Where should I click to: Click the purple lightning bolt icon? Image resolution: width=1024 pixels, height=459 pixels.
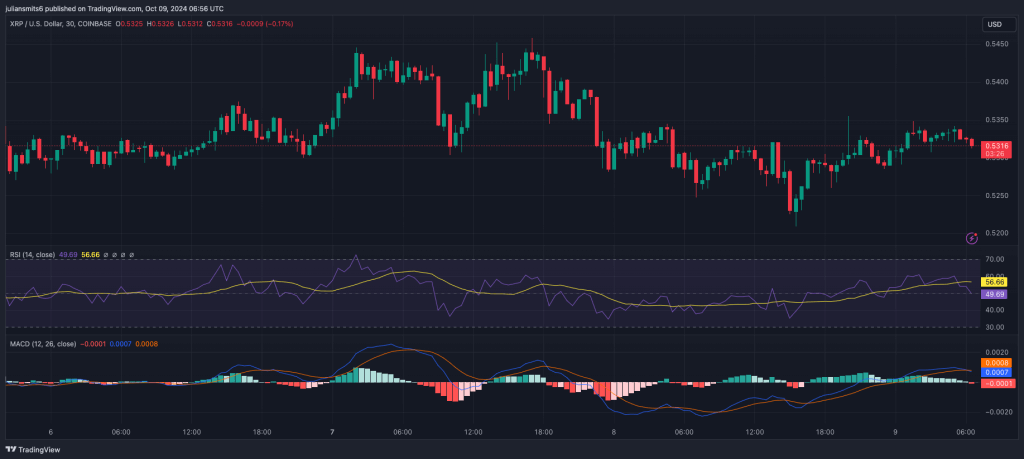click(971, 238)
